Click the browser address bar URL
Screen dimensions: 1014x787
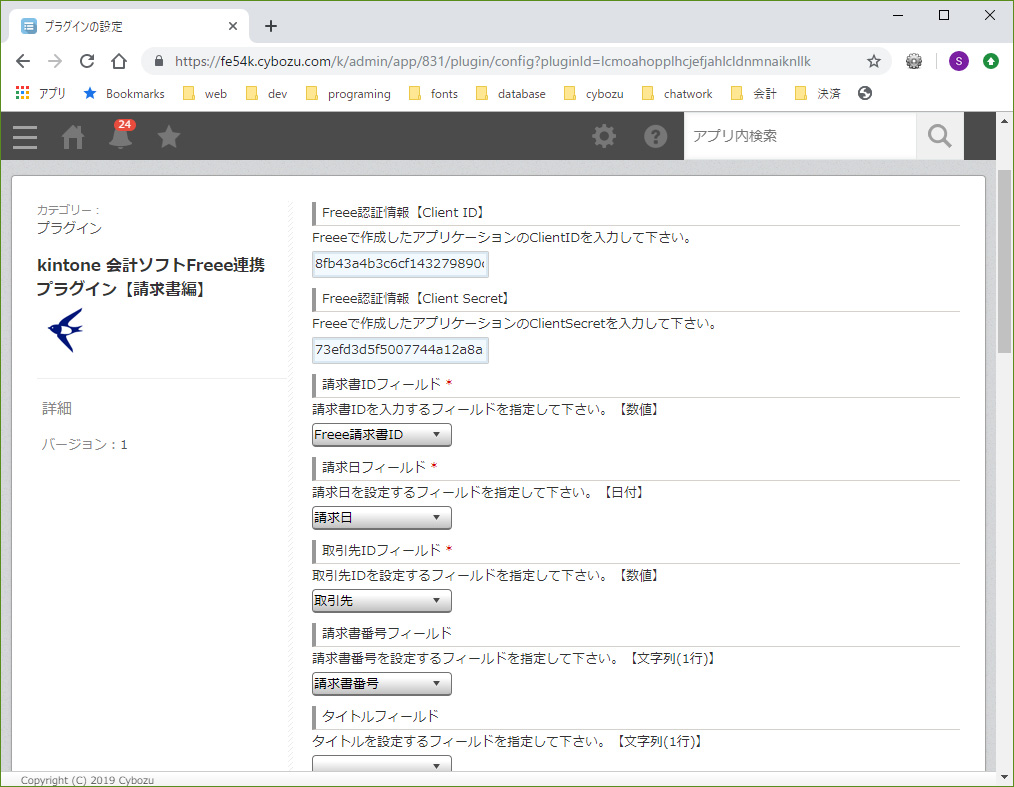[493, 61]
